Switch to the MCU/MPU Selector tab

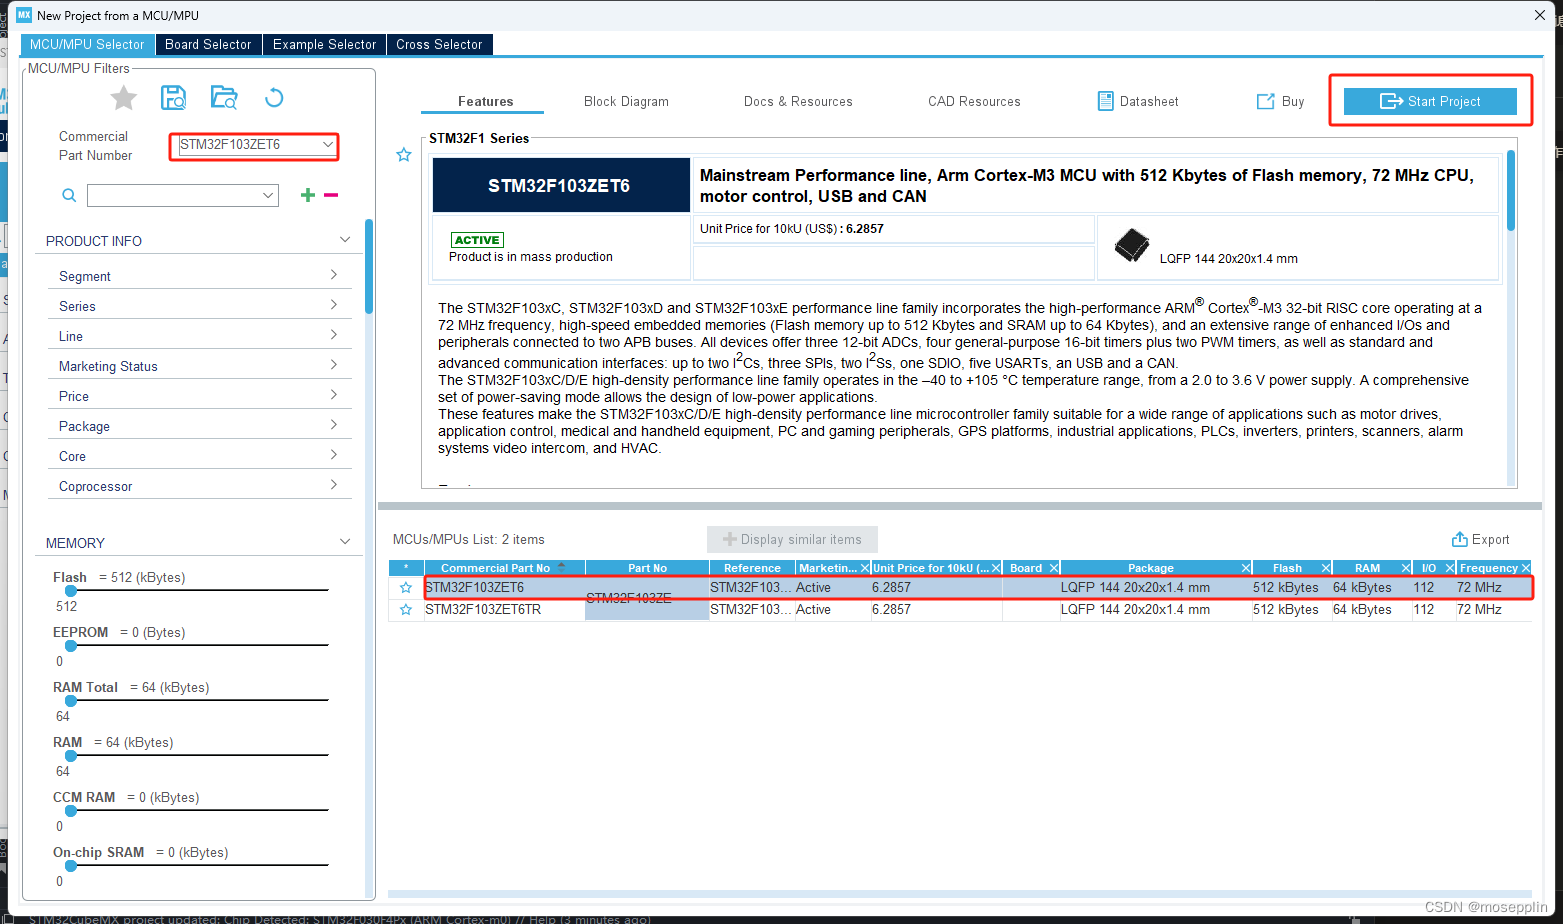tap(87, 45)
